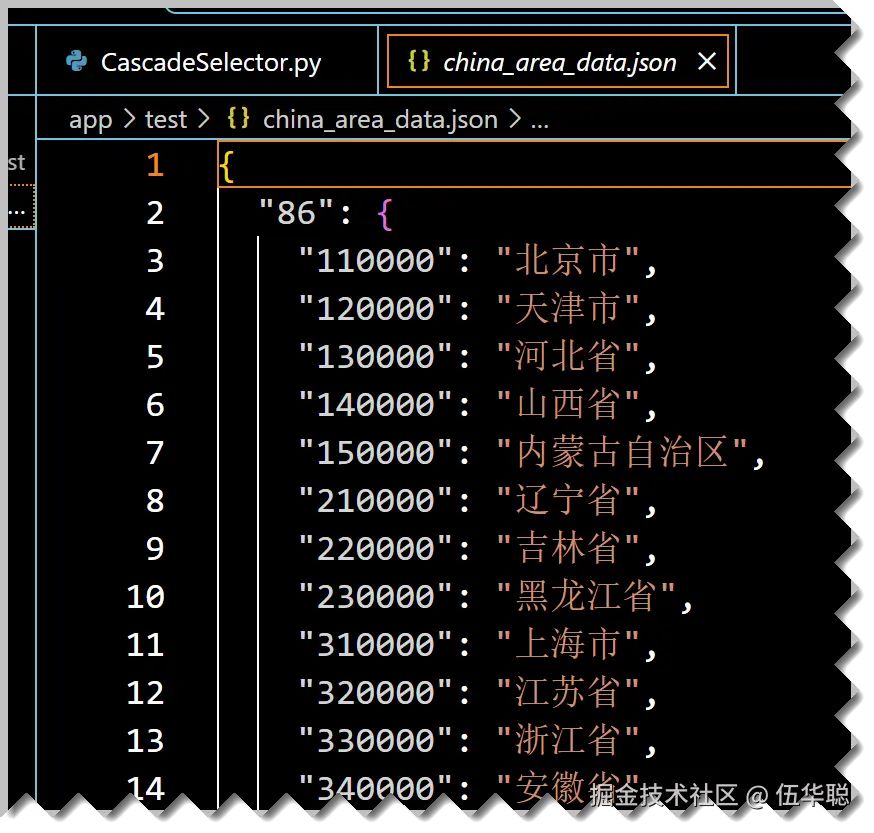The height and width of the screenshot is (833, 874).
Task: Click the value "河北省"
Action: coord(568,356)
